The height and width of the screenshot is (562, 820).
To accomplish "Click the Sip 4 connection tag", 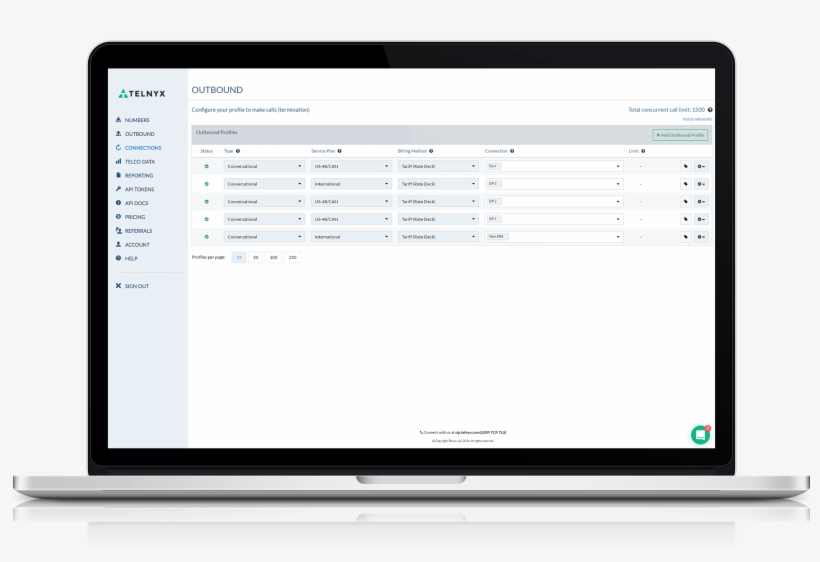I will point(493,166).
